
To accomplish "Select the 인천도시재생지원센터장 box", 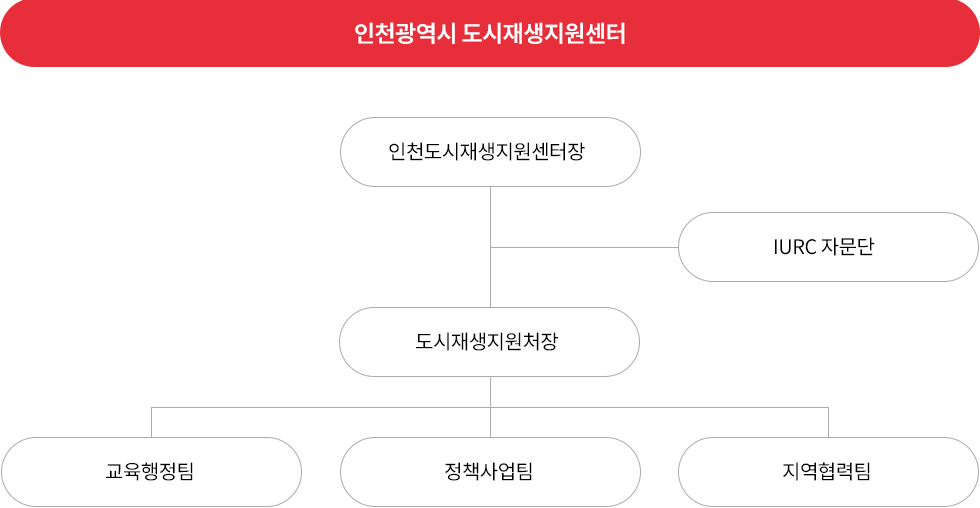I will [x=490, y=152].
